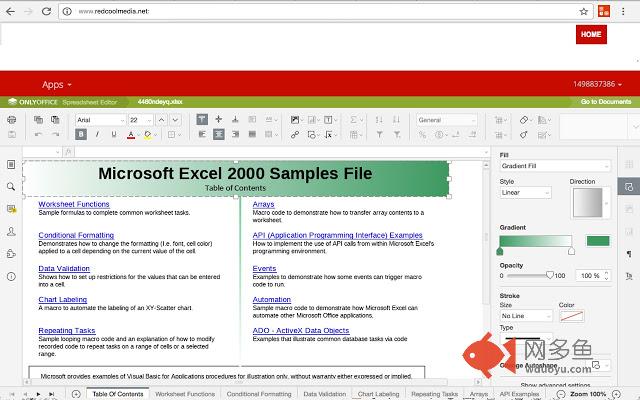Screen dimensions: 640x400
Task: Open the gradient Direction picker
Action: coord(591,202)
